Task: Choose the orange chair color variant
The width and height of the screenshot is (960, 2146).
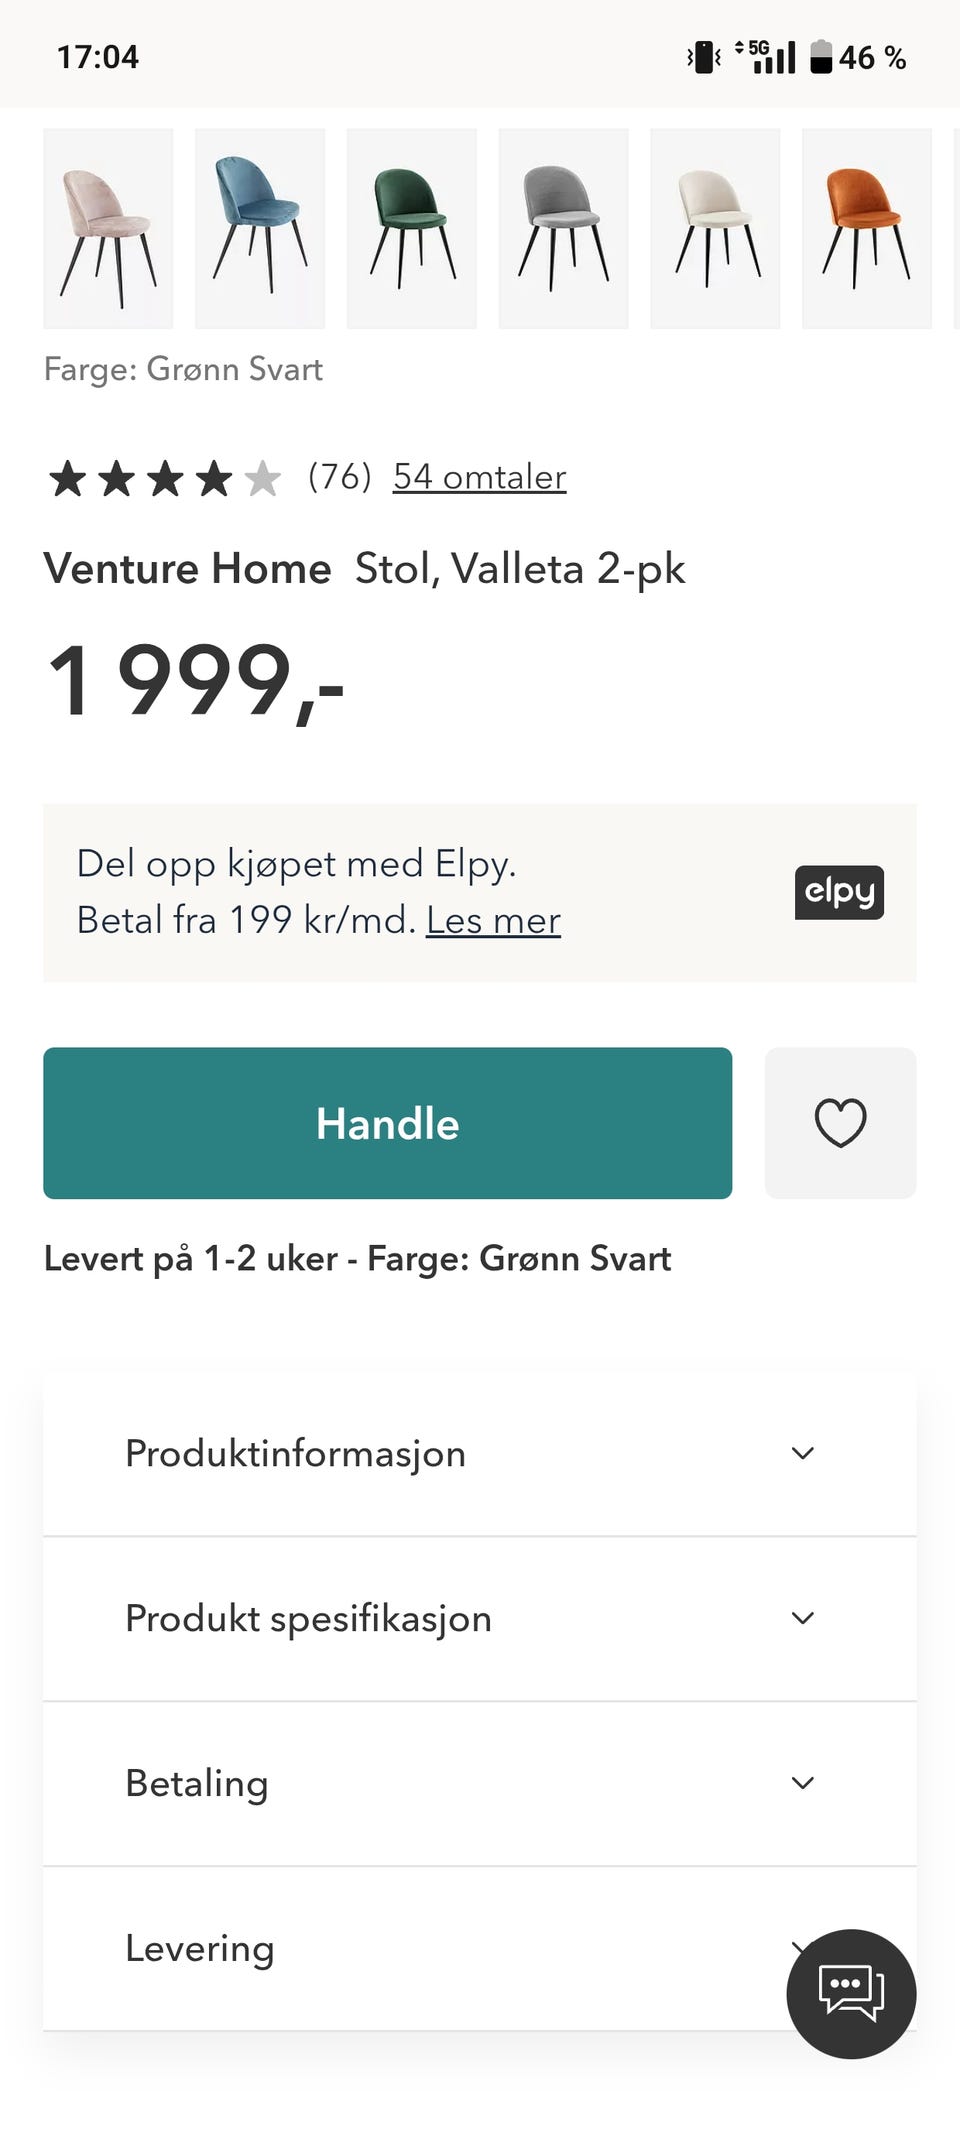Action: 866,229
